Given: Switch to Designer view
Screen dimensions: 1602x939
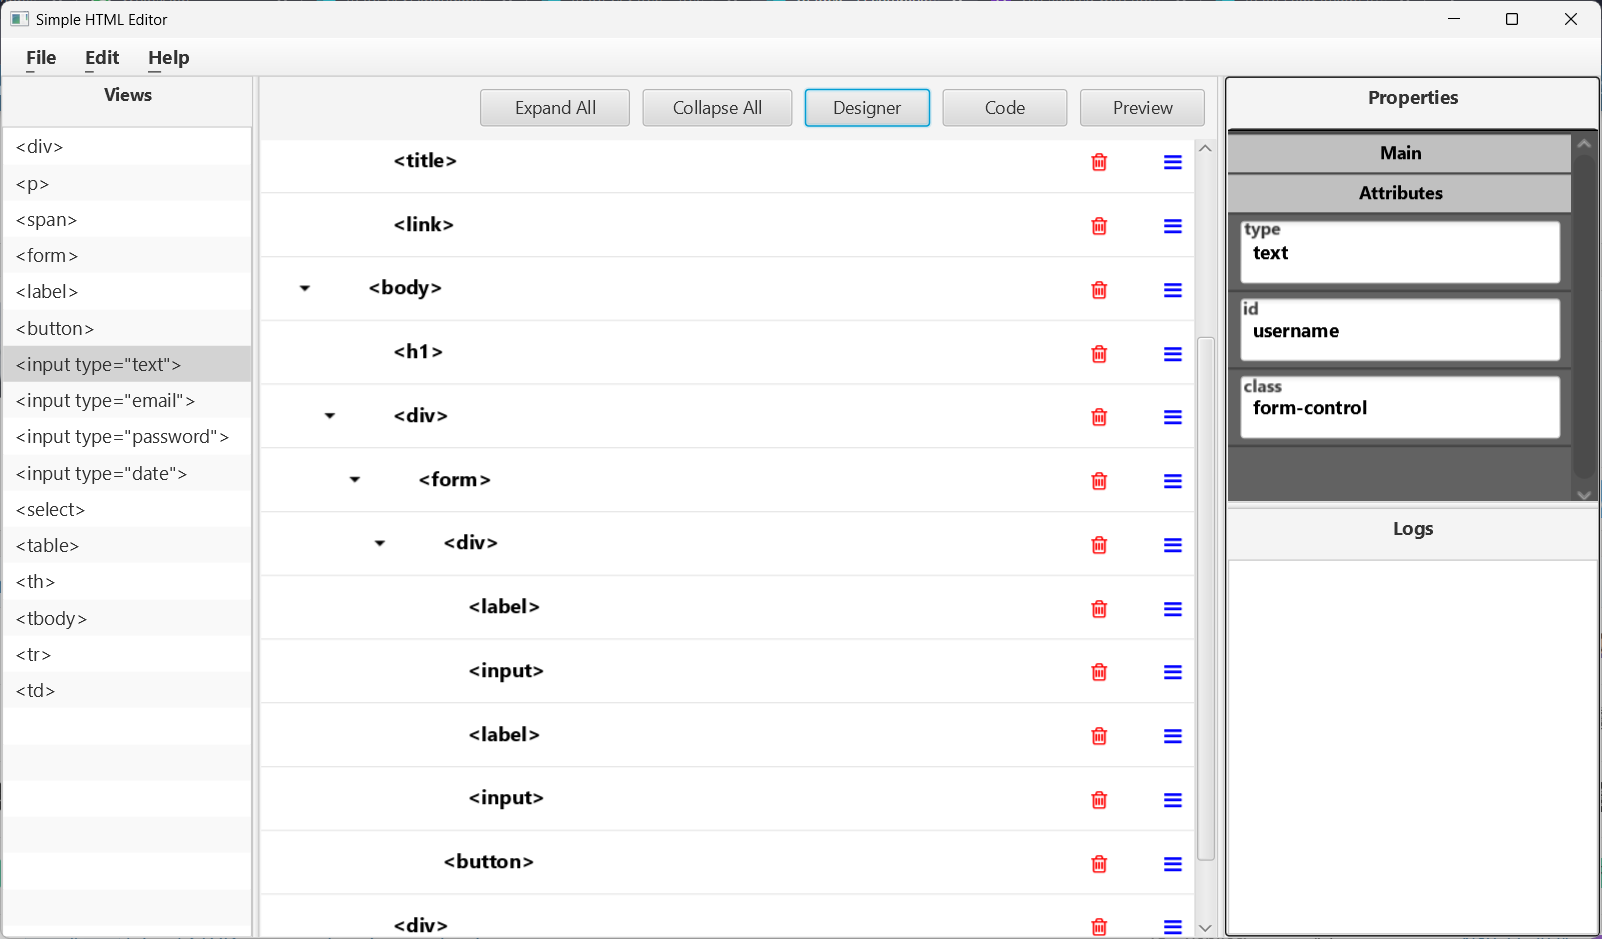Looking at the screenshot, I should coord(867,108).
